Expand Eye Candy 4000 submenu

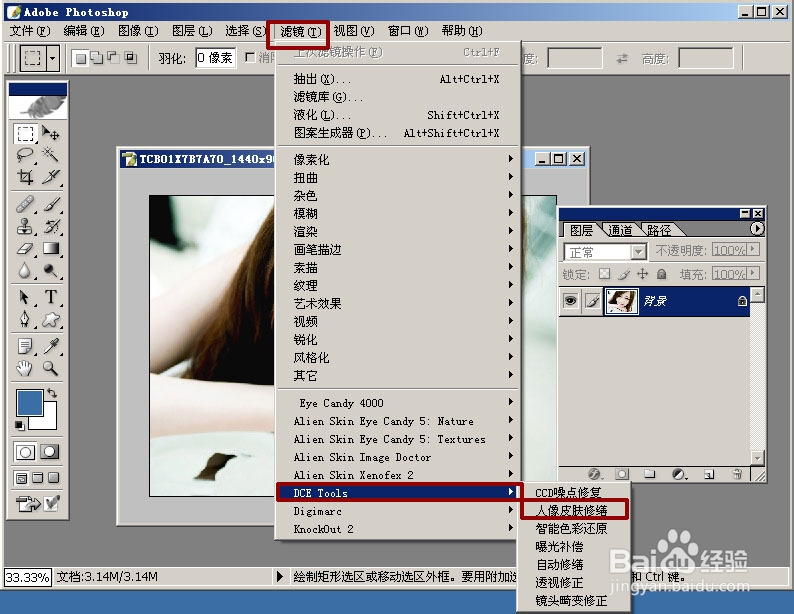[x=397, y=403]
